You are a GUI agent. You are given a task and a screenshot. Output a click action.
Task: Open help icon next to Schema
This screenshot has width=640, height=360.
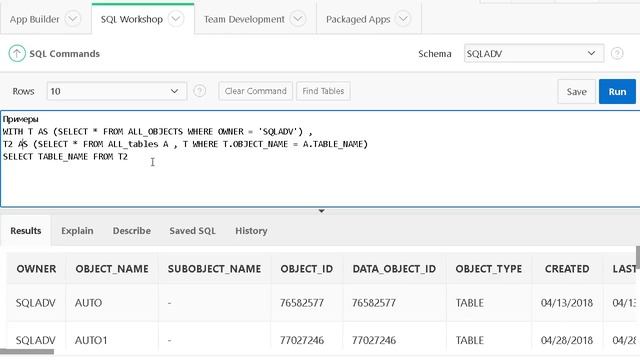pyautogui.click(x=617, y=53)
